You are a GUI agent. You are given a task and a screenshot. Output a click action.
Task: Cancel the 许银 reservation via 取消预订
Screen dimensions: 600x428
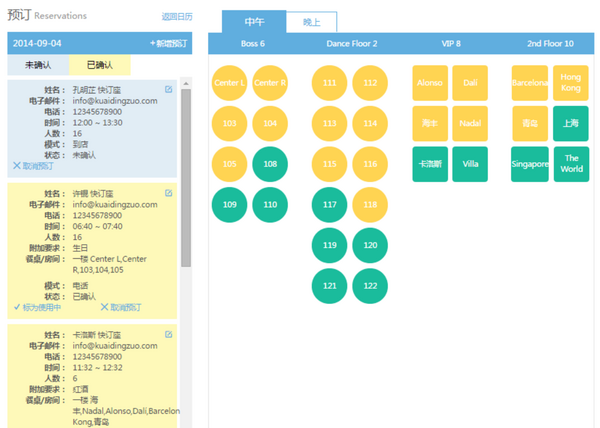point(129,307)
